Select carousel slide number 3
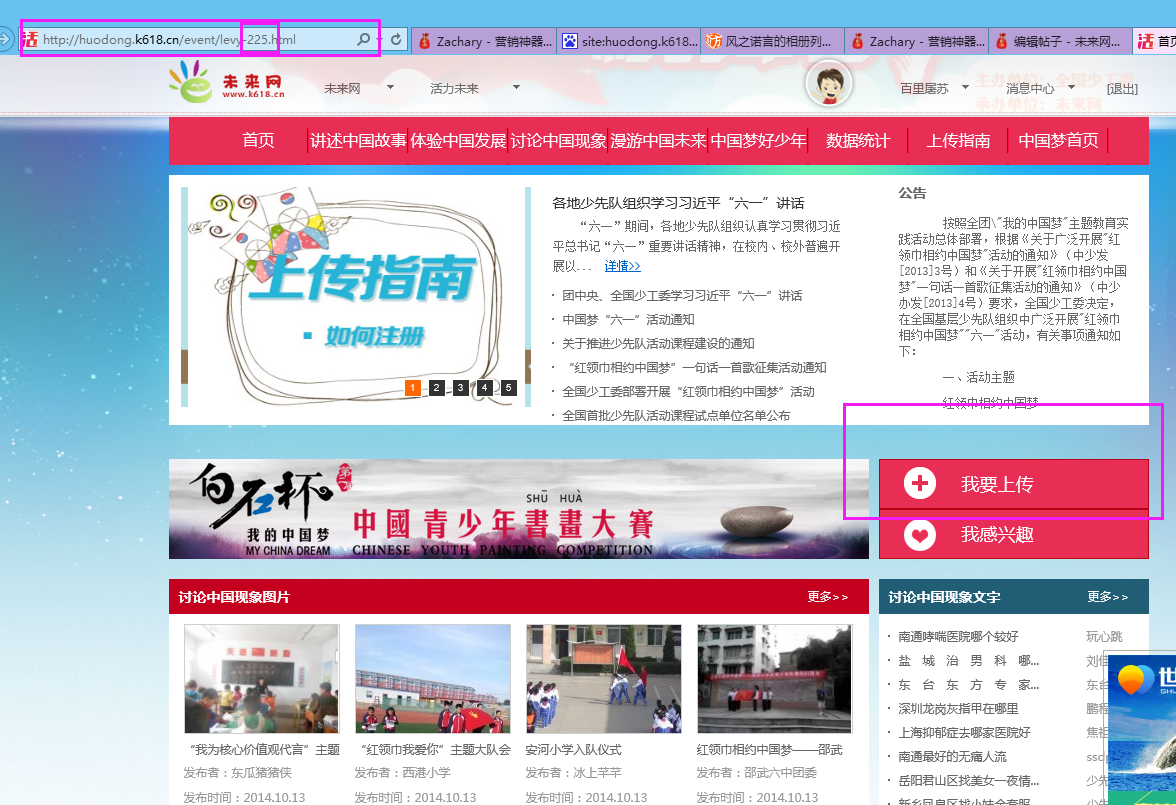The width and height of the screenshot is (1176, 805). pyautogui.click(x=460, y=387)
